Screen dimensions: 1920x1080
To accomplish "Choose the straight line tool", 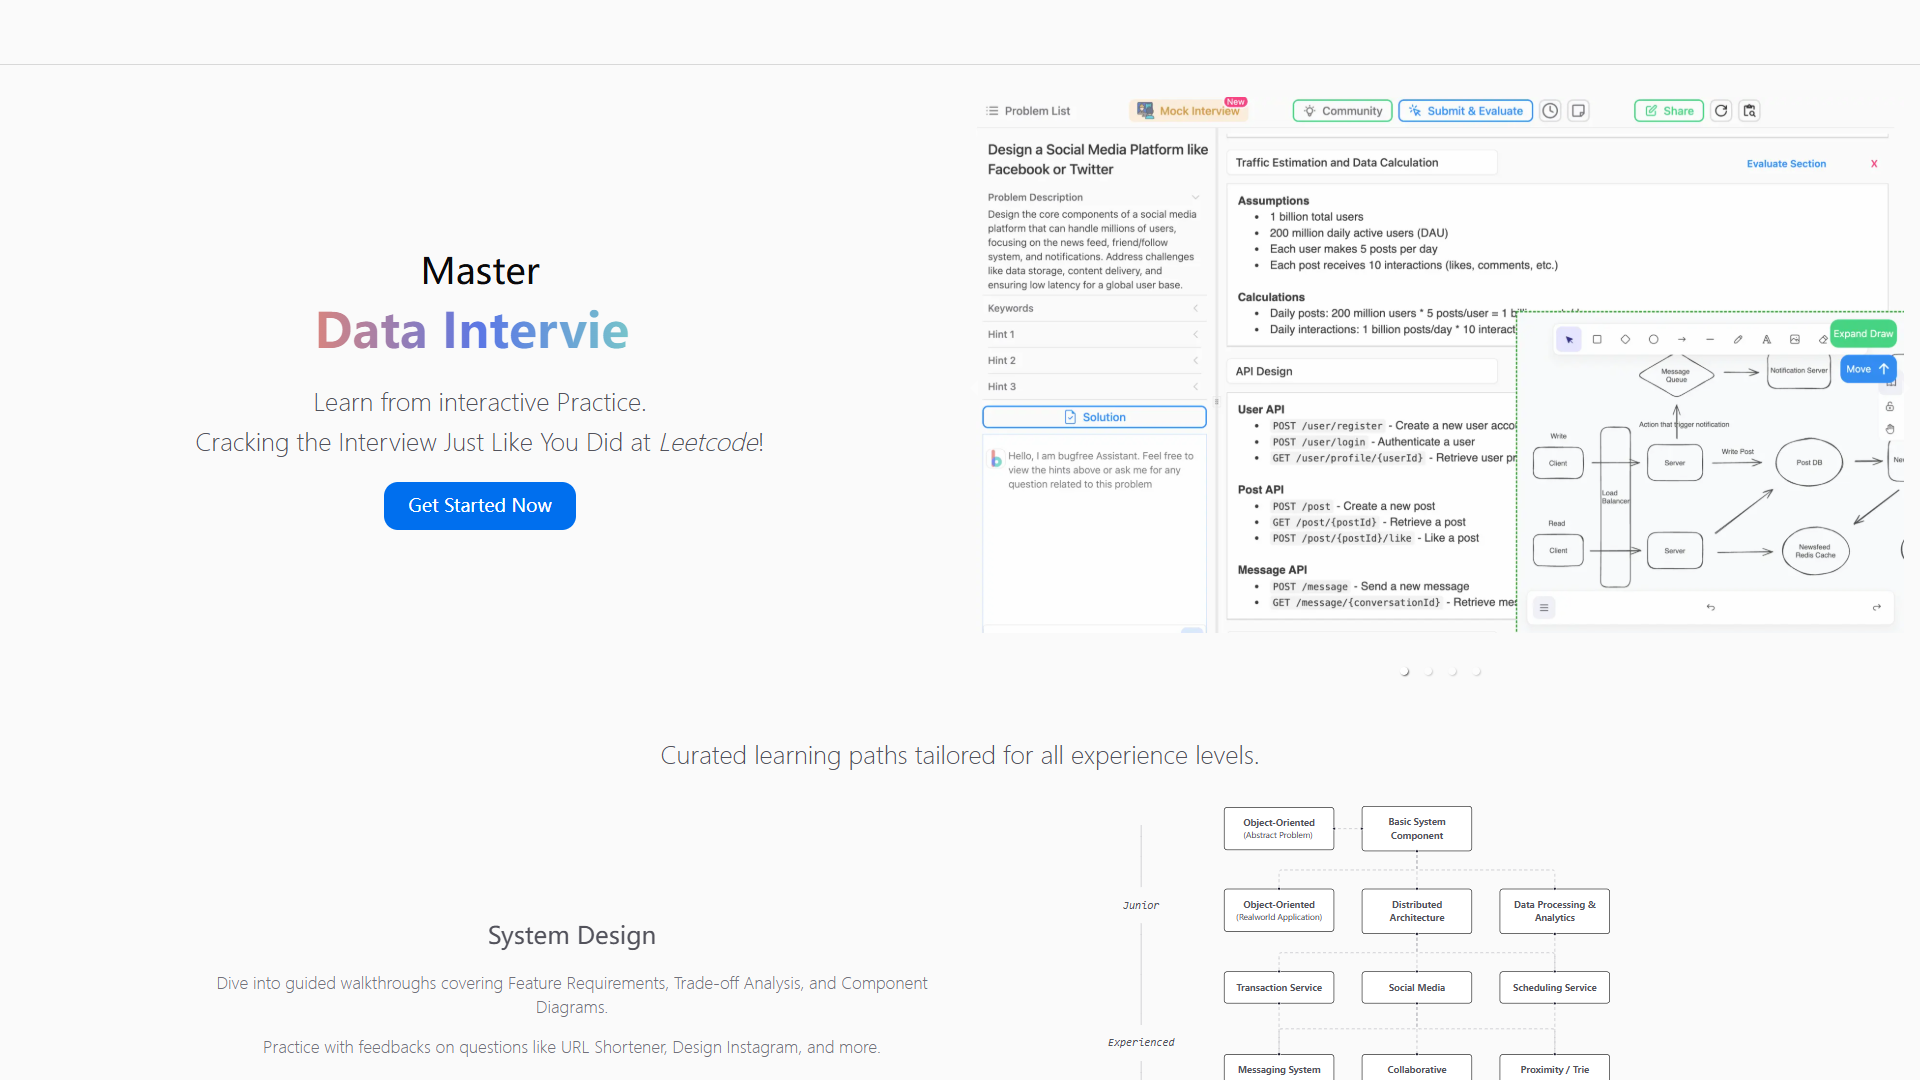I will click(x=1710, y=340).
